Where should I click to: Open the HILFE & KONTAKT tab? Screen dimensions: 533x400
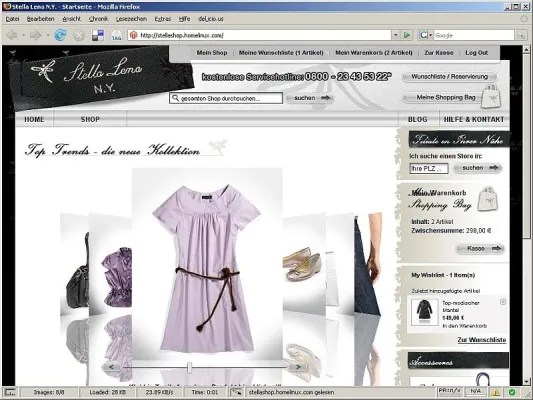pyautogui.click(x=474, y=119)
